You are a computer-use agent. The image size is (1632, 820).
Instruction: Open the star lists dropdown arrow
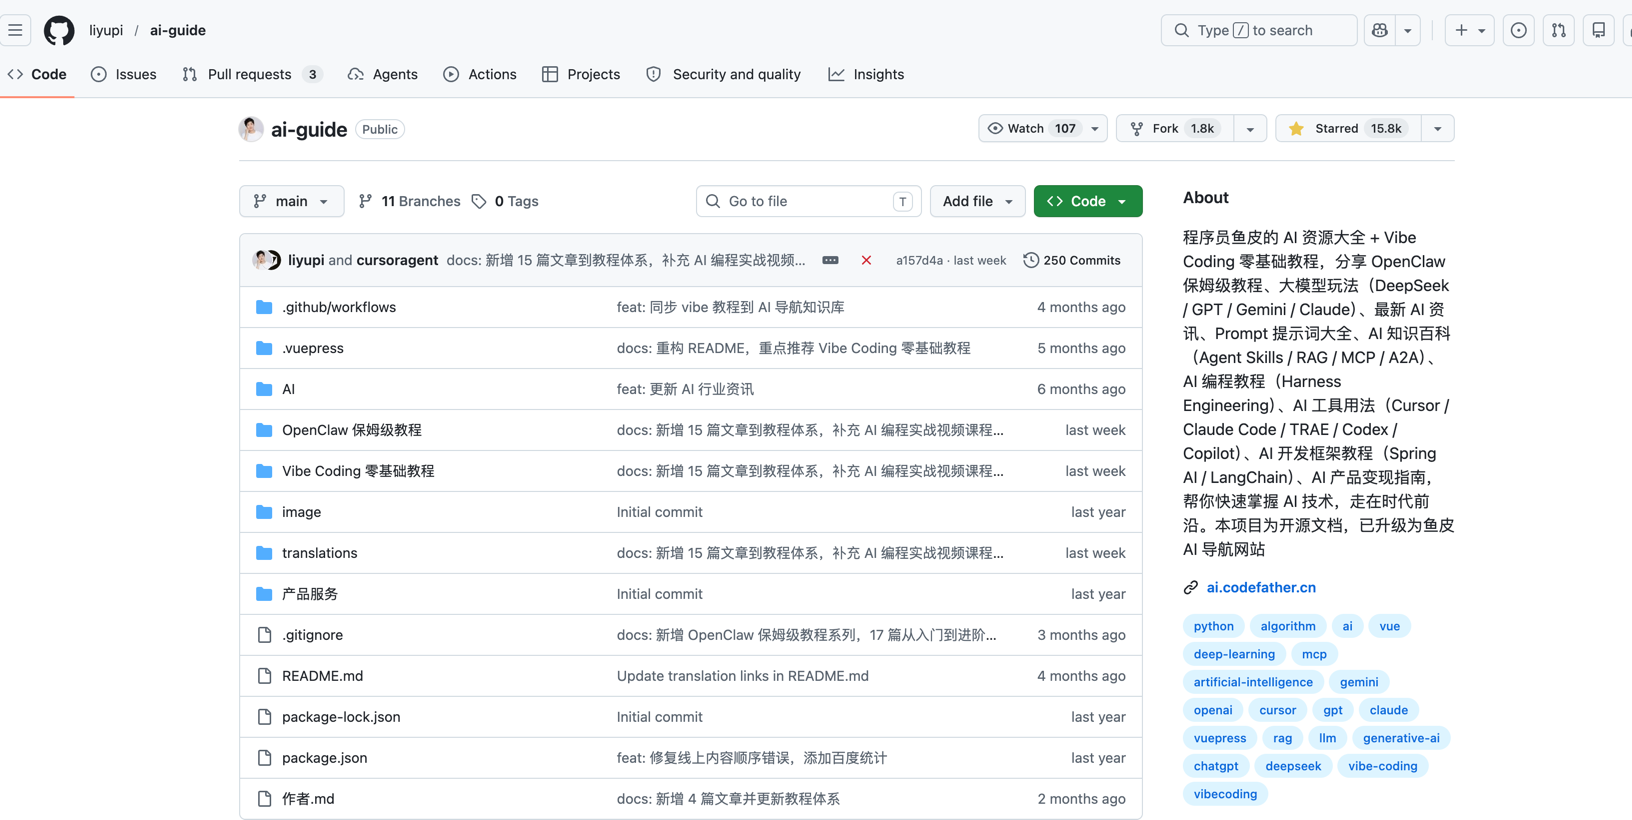coord(1438,128)
